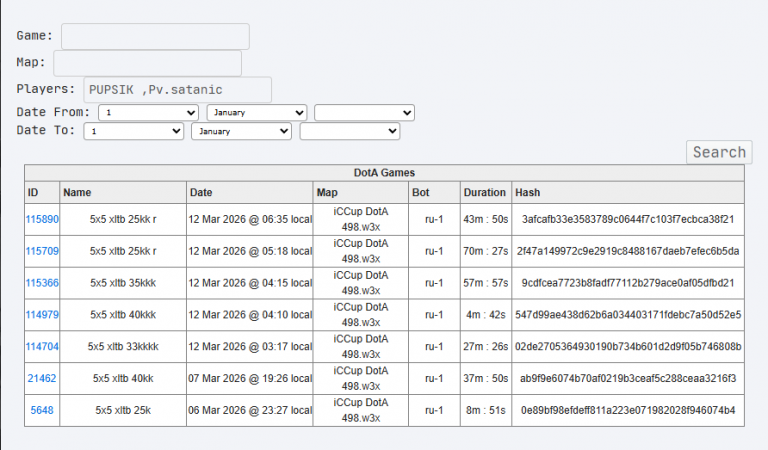Click map cell in row 115890
This screenshot has width=768, height=450.
(360, 219)
